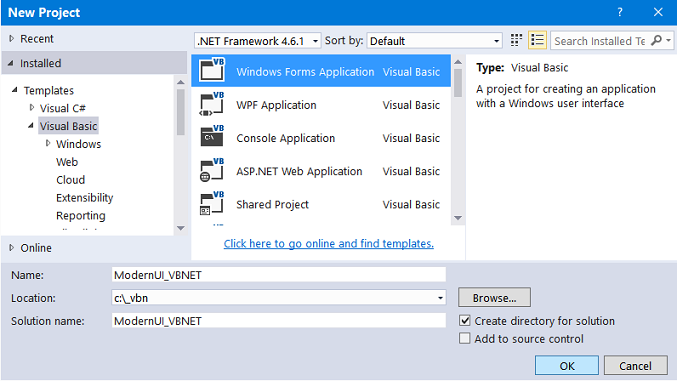Pick the Console Application template icon
The image size is (677, 381).
click(x=212, y=137)
